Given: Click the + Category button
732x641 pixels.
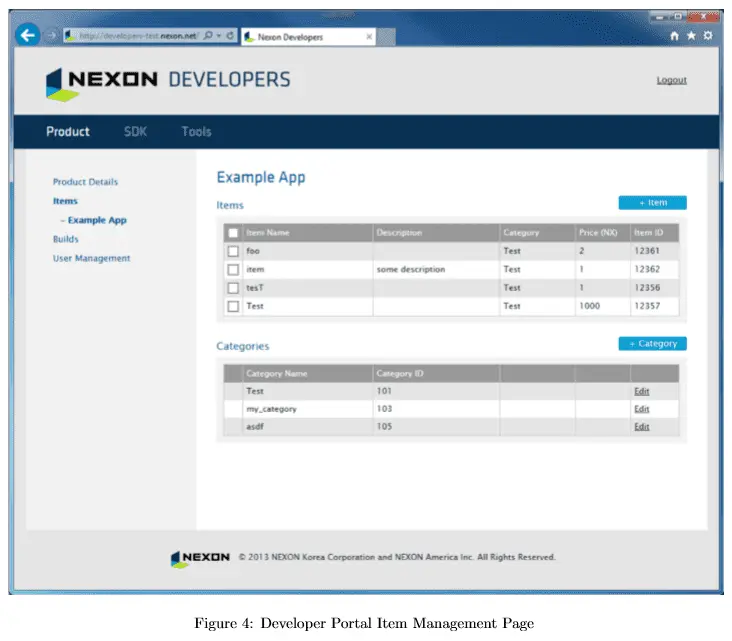Looking at the screenshot, I should (652, 344).
